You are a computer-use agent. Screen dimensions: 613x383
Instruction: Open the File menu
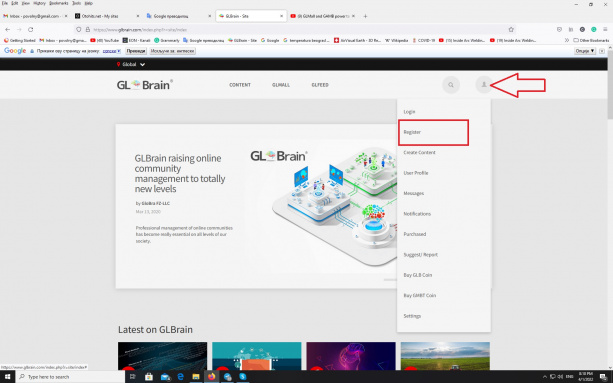pos(5,3)
